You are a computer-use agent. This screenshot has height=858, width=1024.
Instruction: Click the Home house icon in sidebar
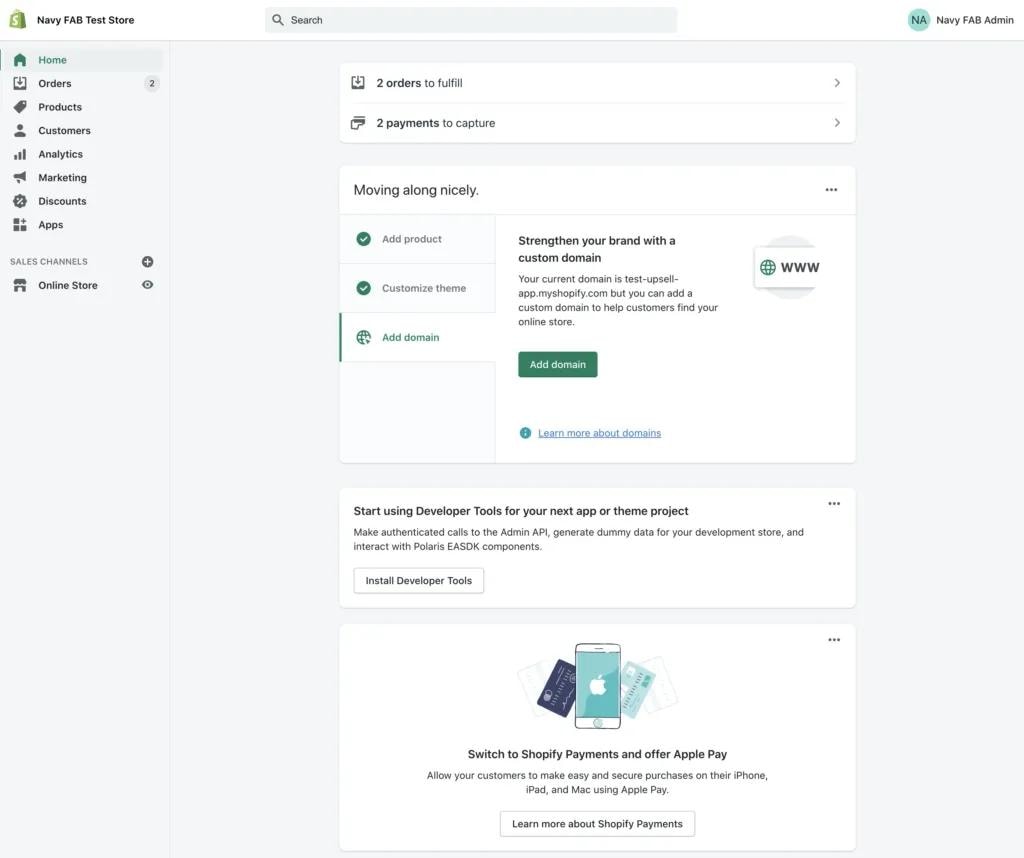(20, 60)
